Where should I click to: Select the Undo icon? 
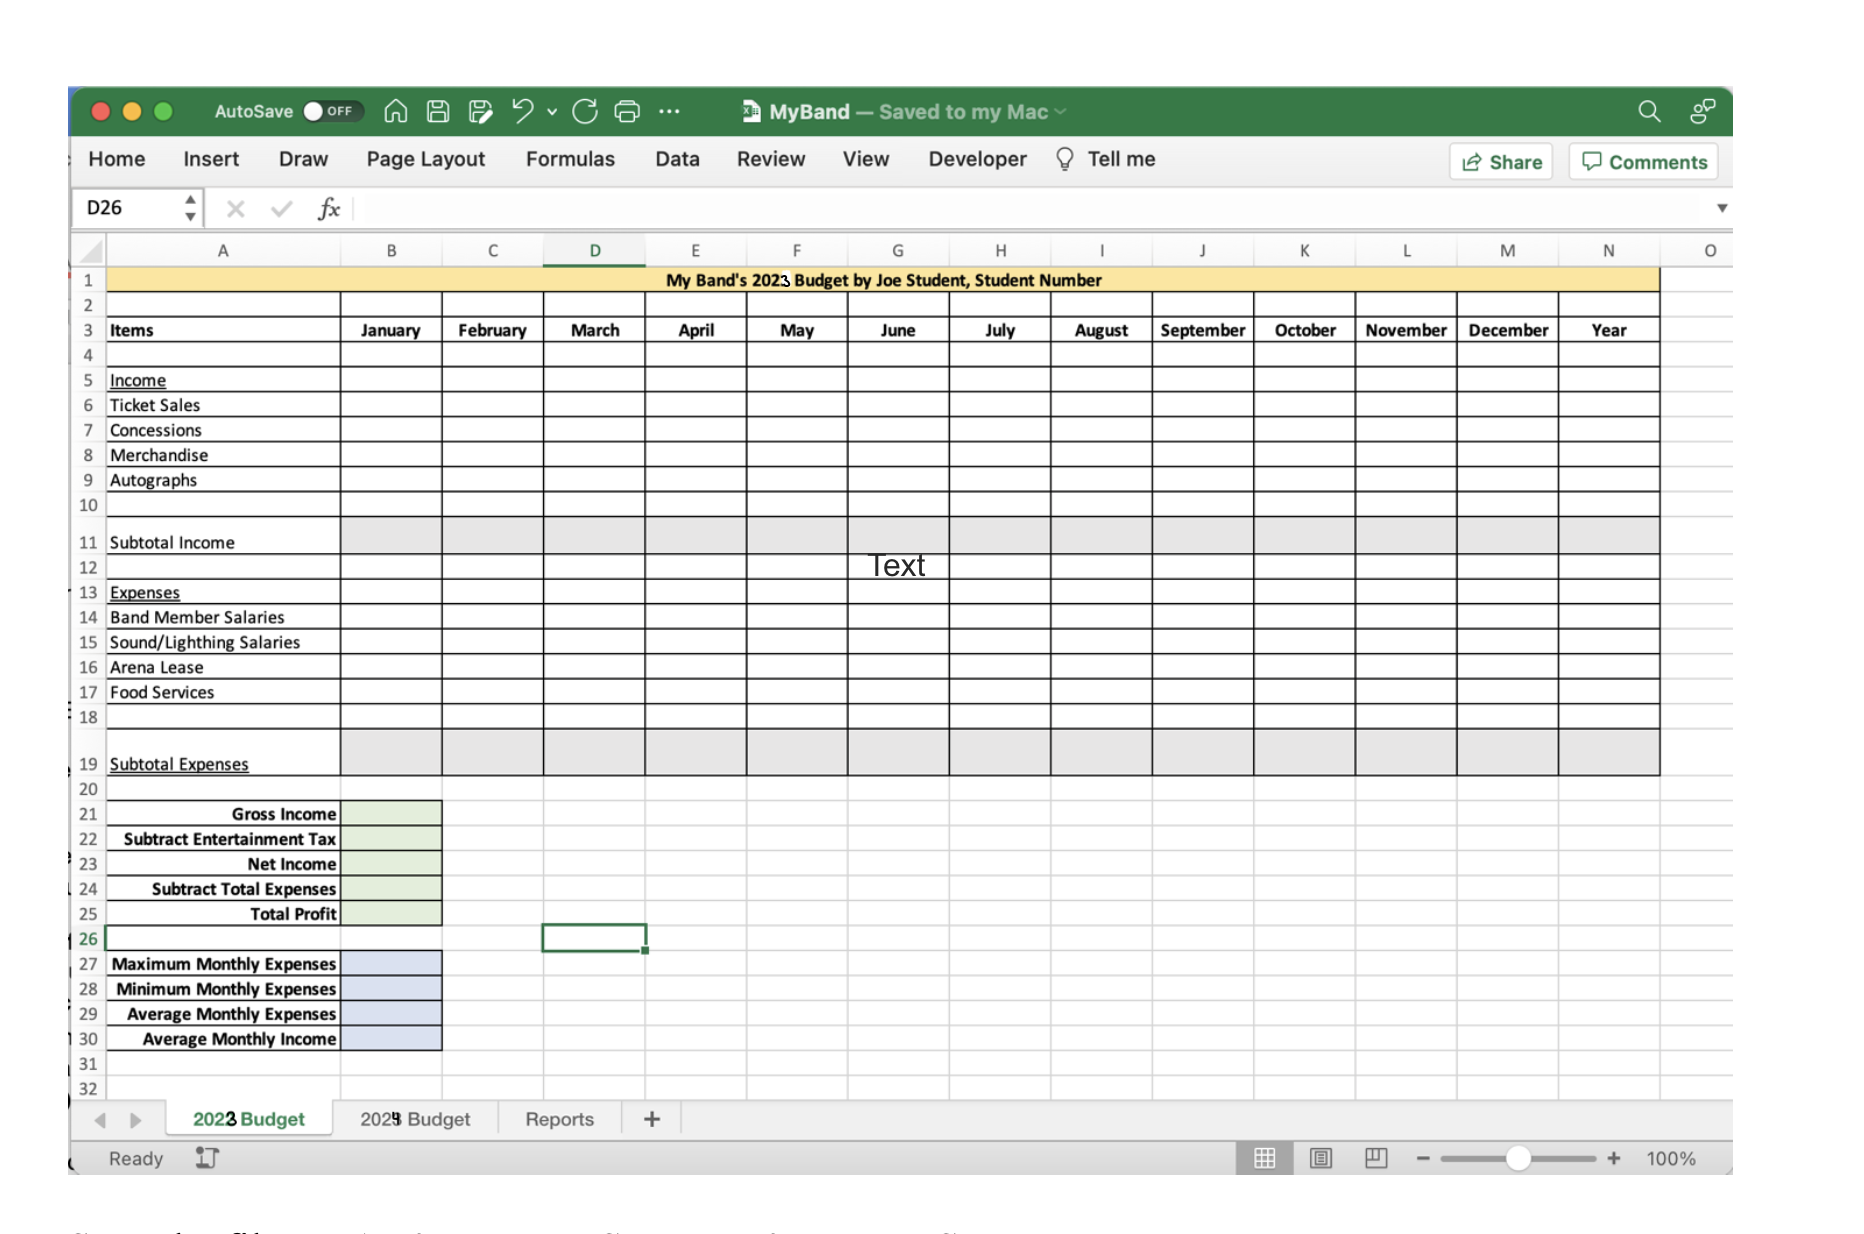[x=521, y=111]
